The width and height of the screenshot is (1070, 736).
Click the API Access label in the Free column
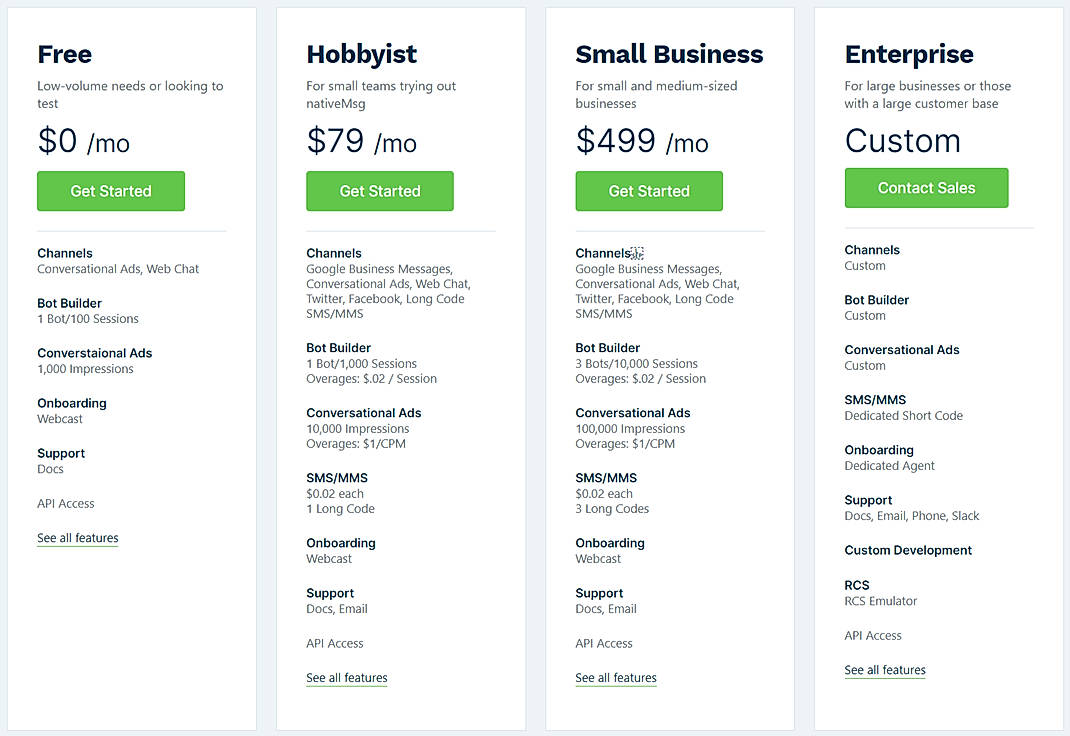point(65,503)
